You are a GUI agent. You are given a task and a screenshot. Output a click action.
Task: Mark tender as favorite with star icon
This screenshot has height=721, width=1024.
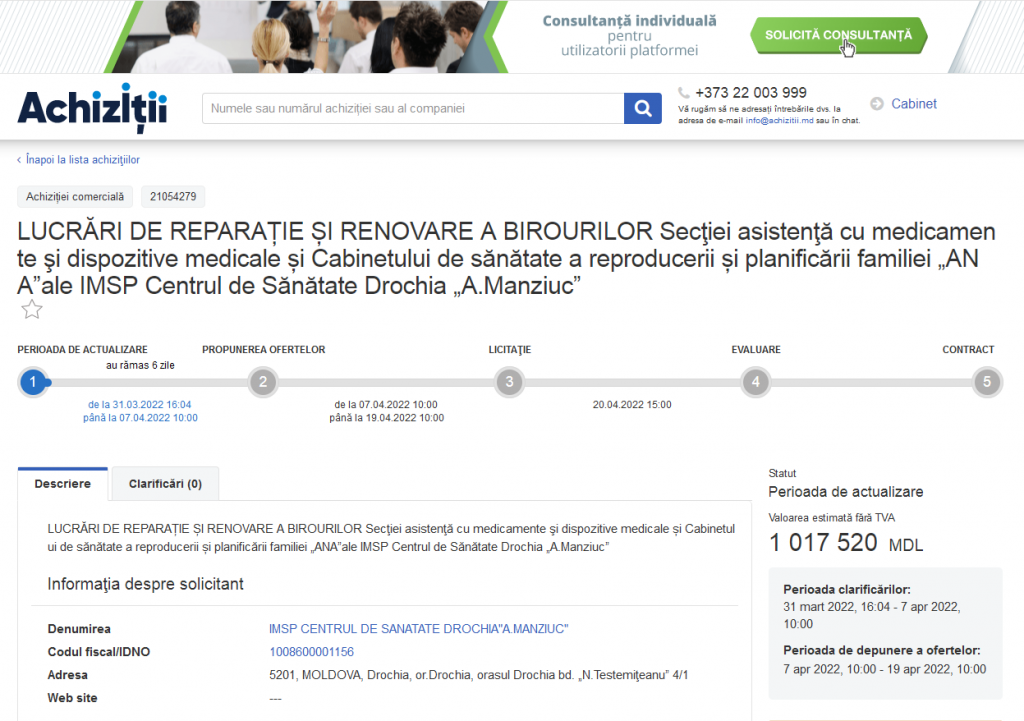[x=32, y=310]
